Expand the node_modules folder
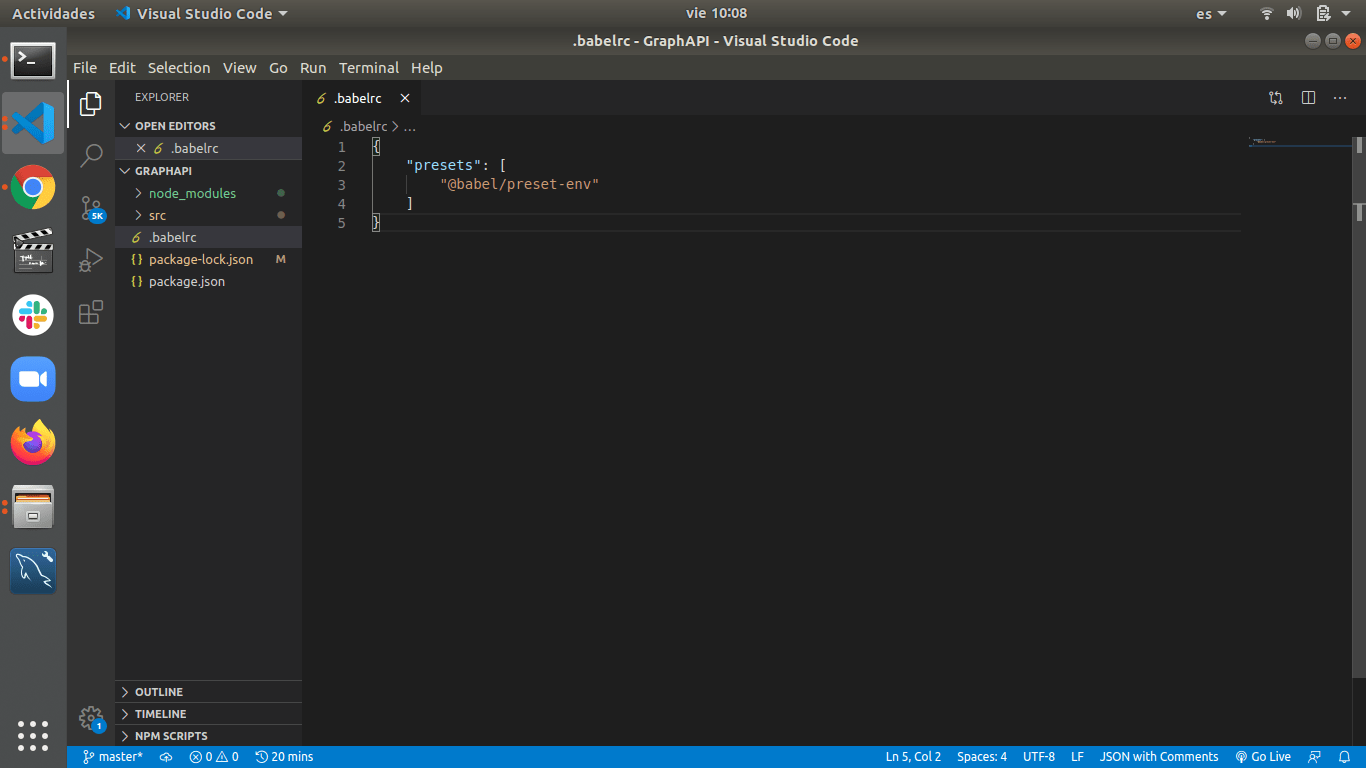This screenshot has width=1366, height=768. pyautogui.click(x=192, y=193)
